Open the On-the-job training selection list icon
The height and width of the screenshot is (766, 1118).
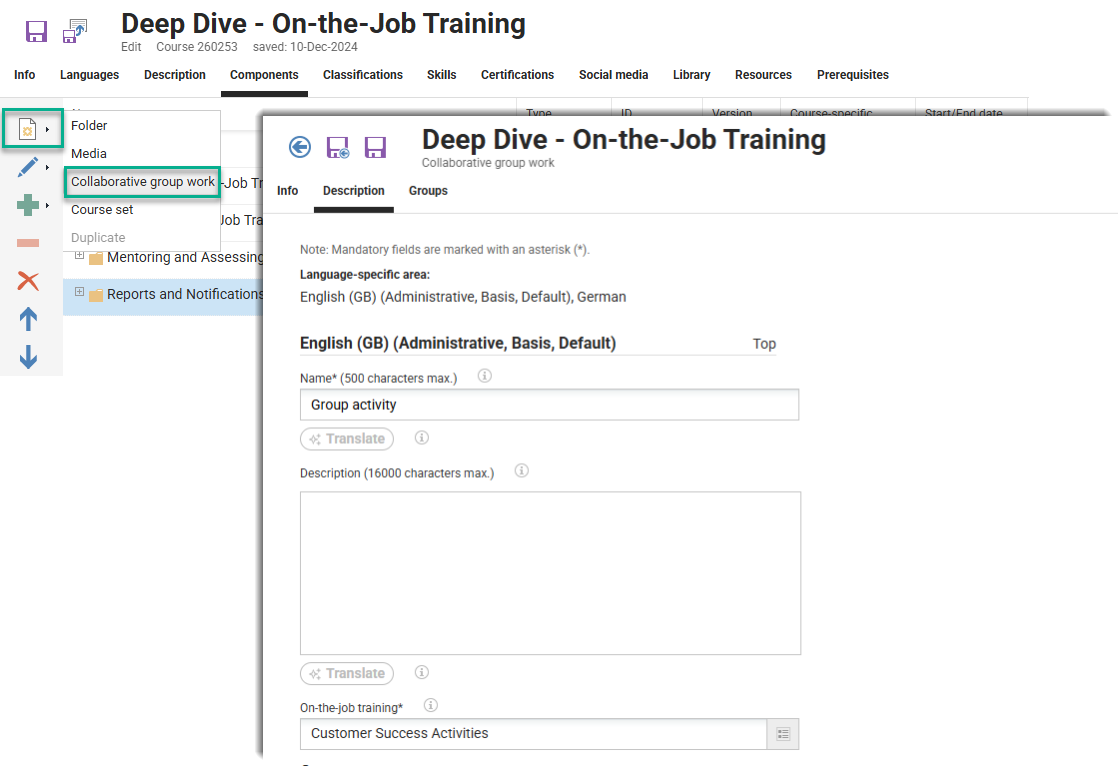tap(784, 733)
